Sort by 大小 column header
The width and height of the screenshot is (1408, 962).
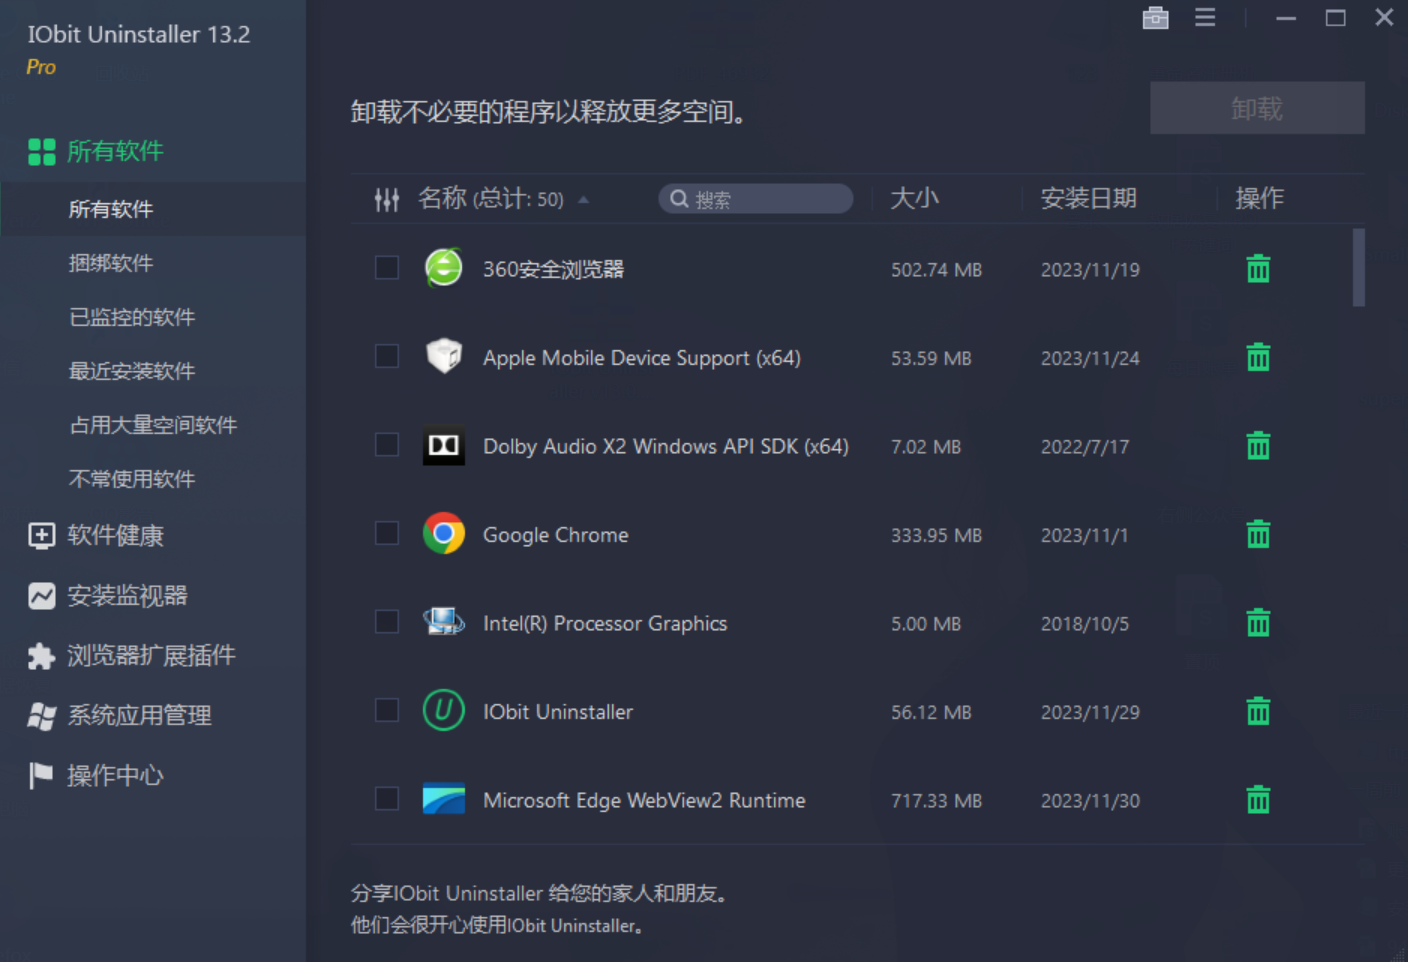click(914, 198)
